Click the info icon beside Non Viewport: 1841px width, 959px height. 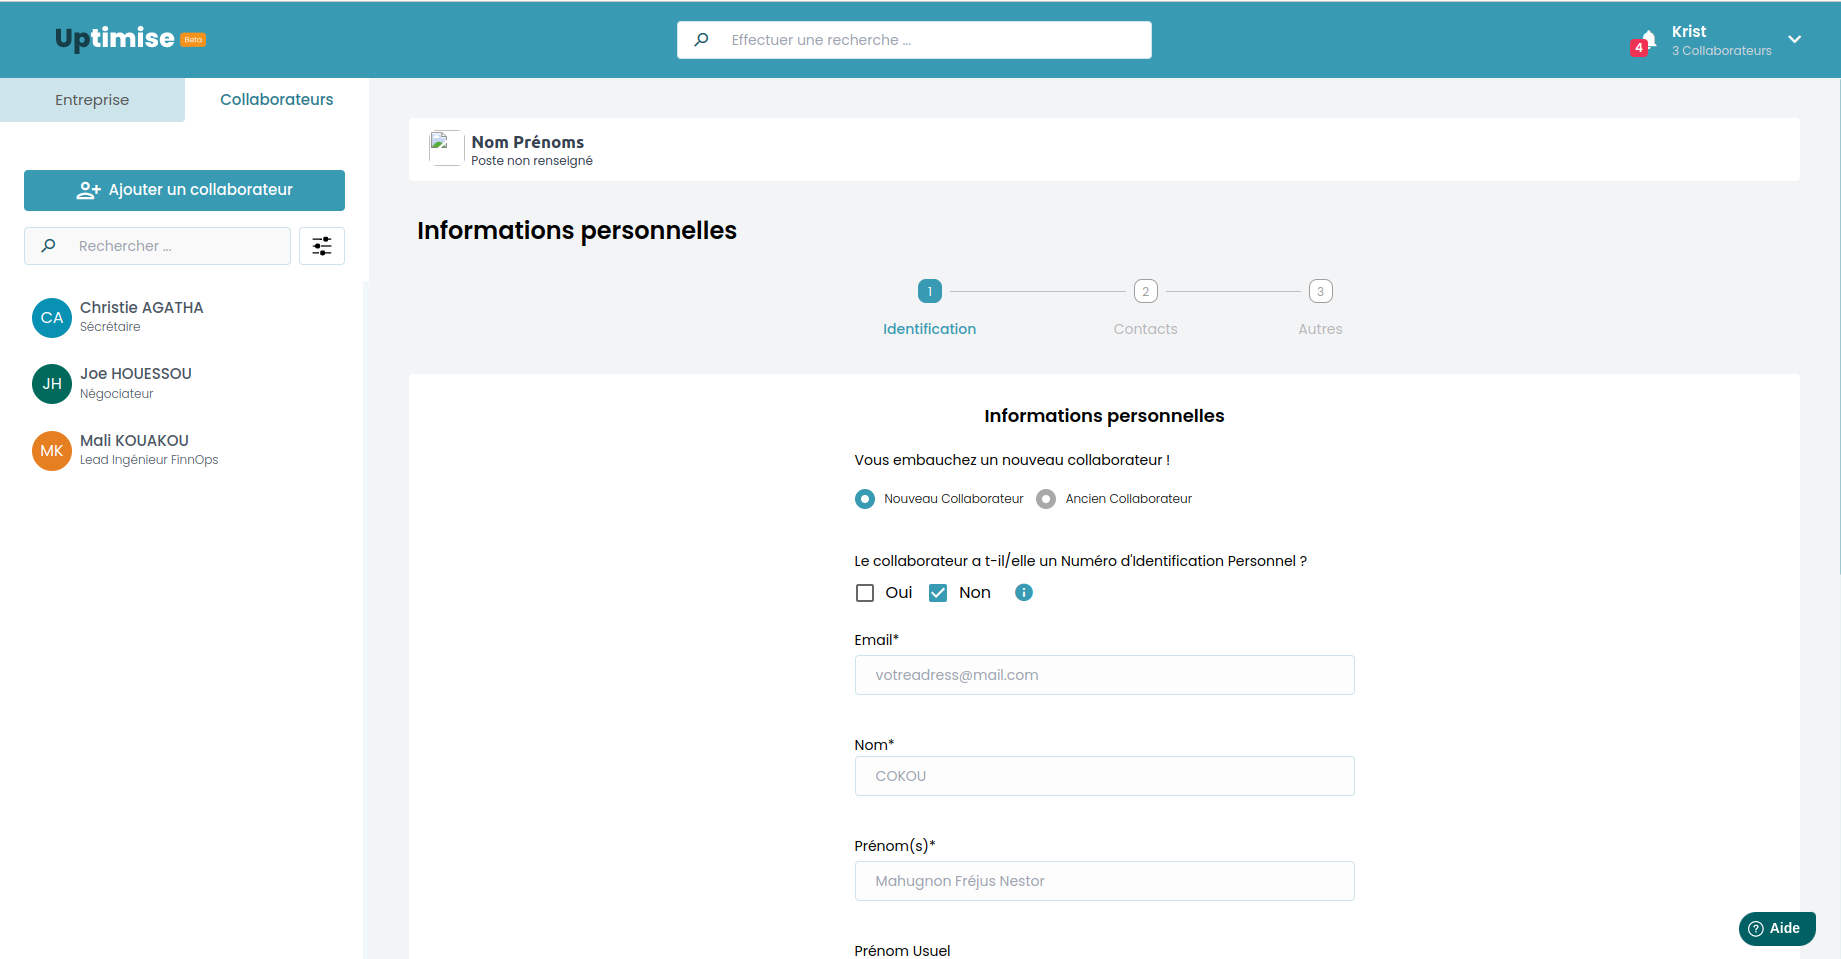click(1024, 592)
